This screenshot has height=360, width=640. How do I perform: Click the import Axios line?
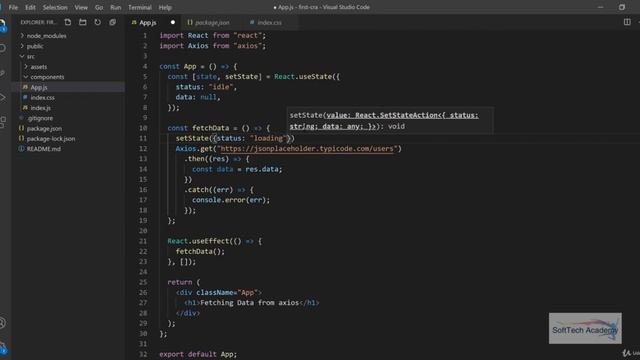[212, 46]
